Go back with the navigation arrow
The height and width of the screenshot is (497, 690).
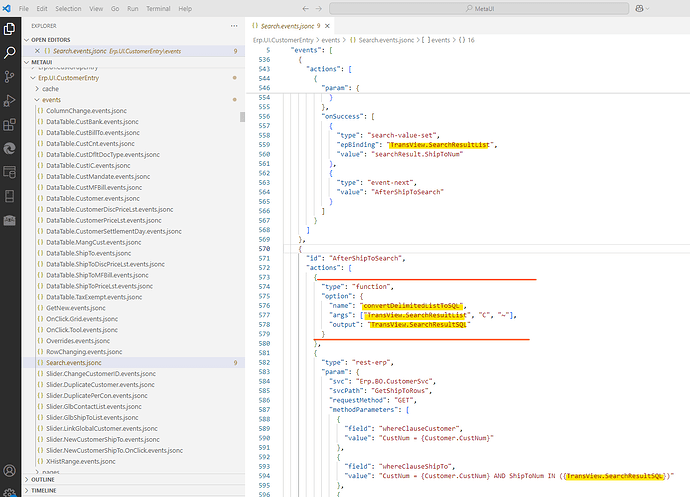tap(305, 8)
